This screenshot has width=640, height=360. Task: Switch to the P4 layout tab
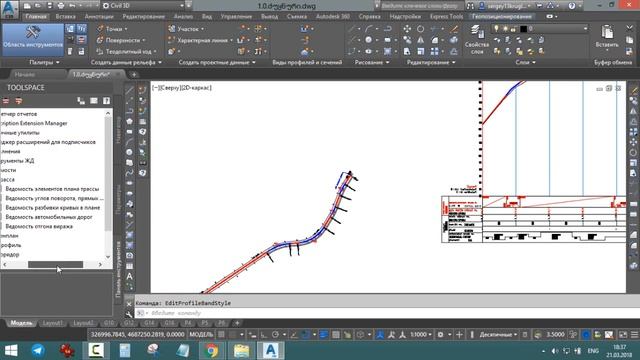tap(188, 323)
